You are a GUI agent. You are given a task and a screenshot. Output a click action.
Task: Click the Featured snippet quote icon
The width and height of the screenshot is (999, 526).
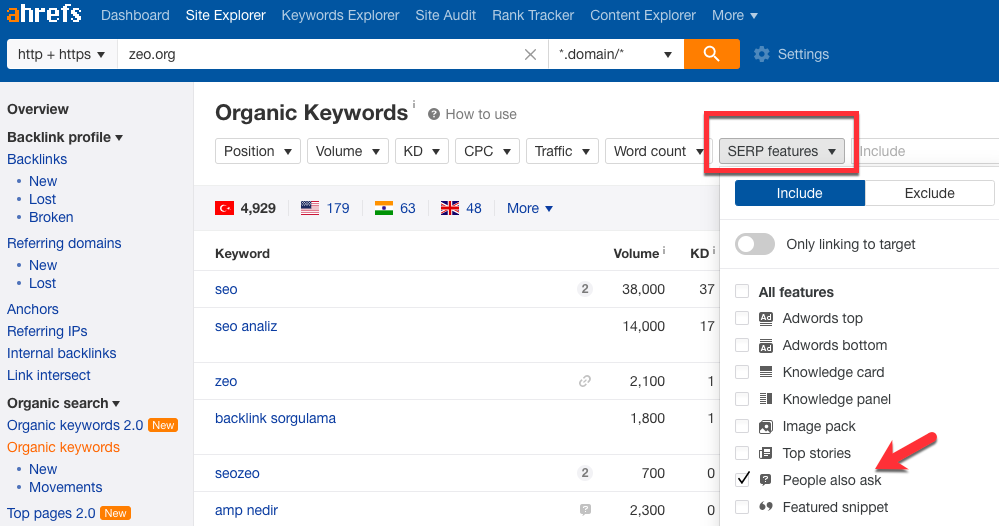tap(766, 507)
